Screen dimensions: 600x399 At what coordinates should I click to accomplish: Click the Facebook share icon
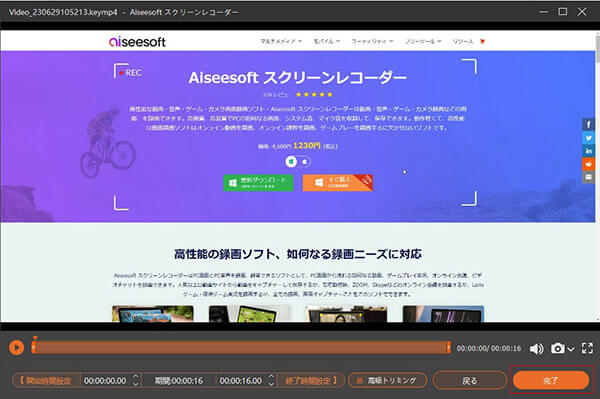pos(589,124)
